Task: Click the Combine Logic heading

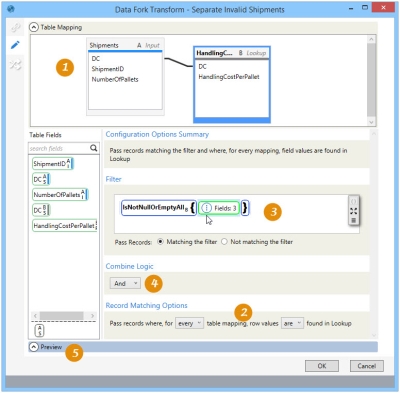Action: [129, 266]
